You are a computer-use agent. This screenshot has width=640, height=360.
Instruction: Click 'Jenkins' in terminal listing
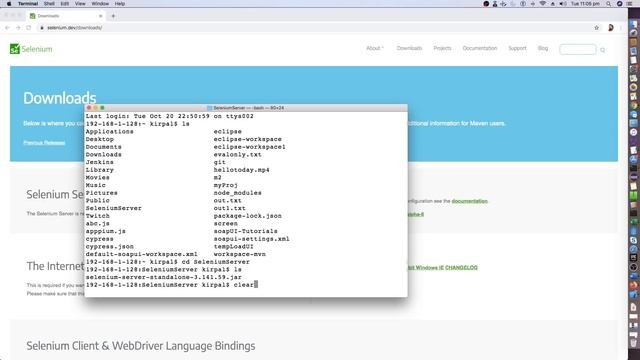coord(100,162)
